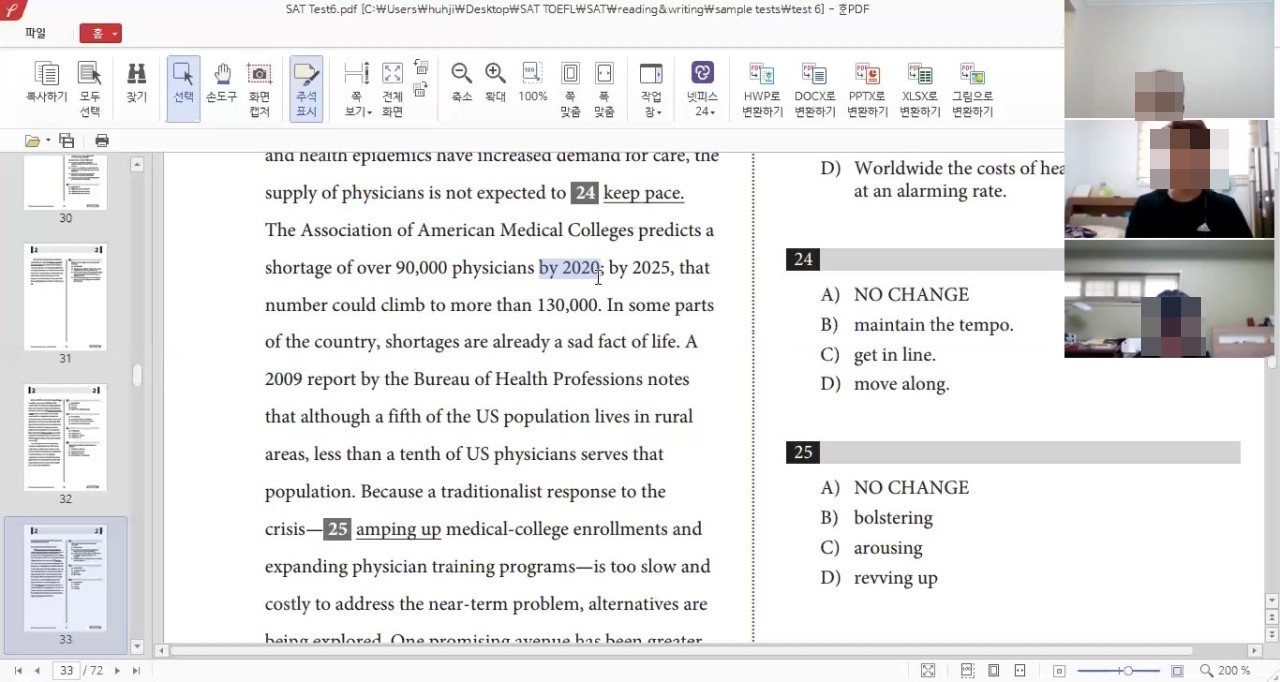Open the 넷피스 24 dropdown

702,88
